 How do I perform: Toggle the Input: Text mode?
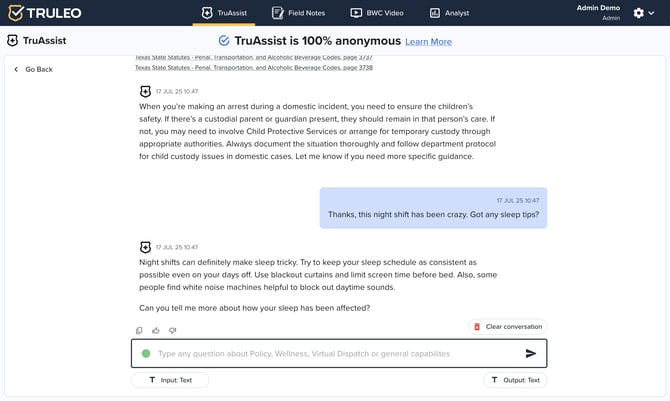(170, 380)
